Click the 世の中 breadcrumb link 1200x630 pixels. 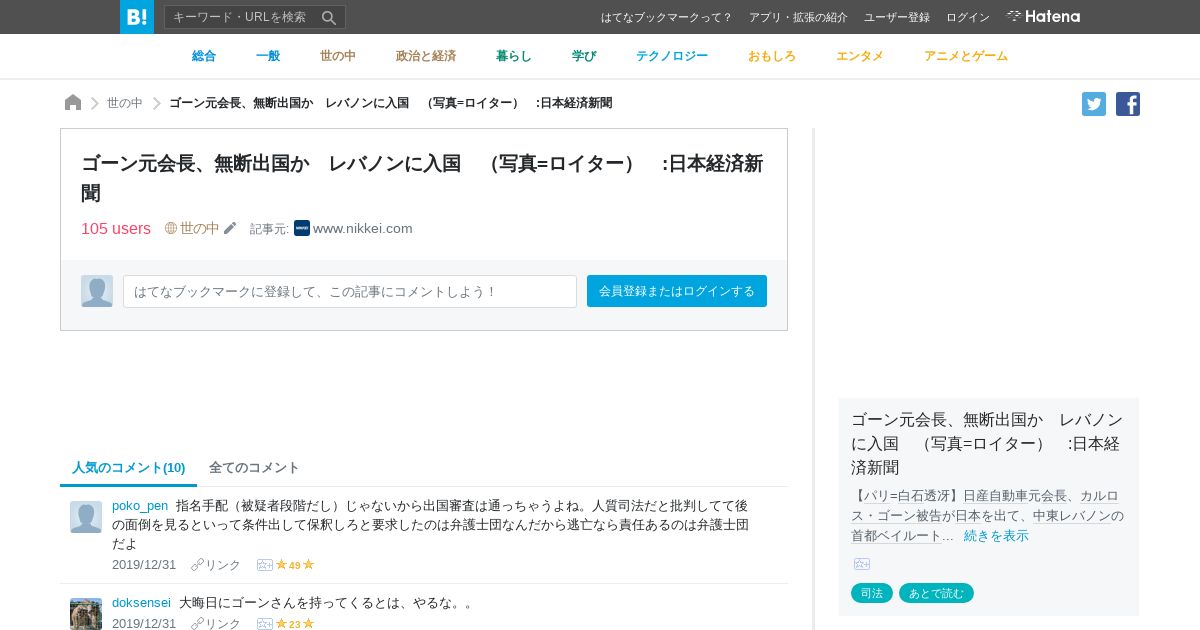click(125, 103)
